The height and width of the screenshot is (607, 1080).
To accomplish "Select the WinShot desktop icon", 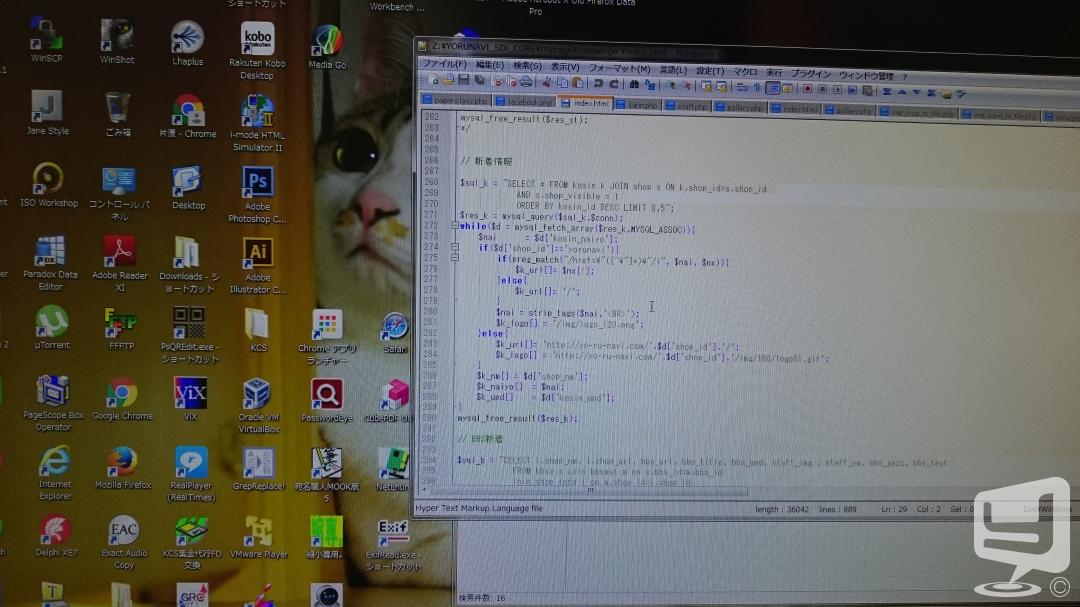I will [x=116, y=42].
